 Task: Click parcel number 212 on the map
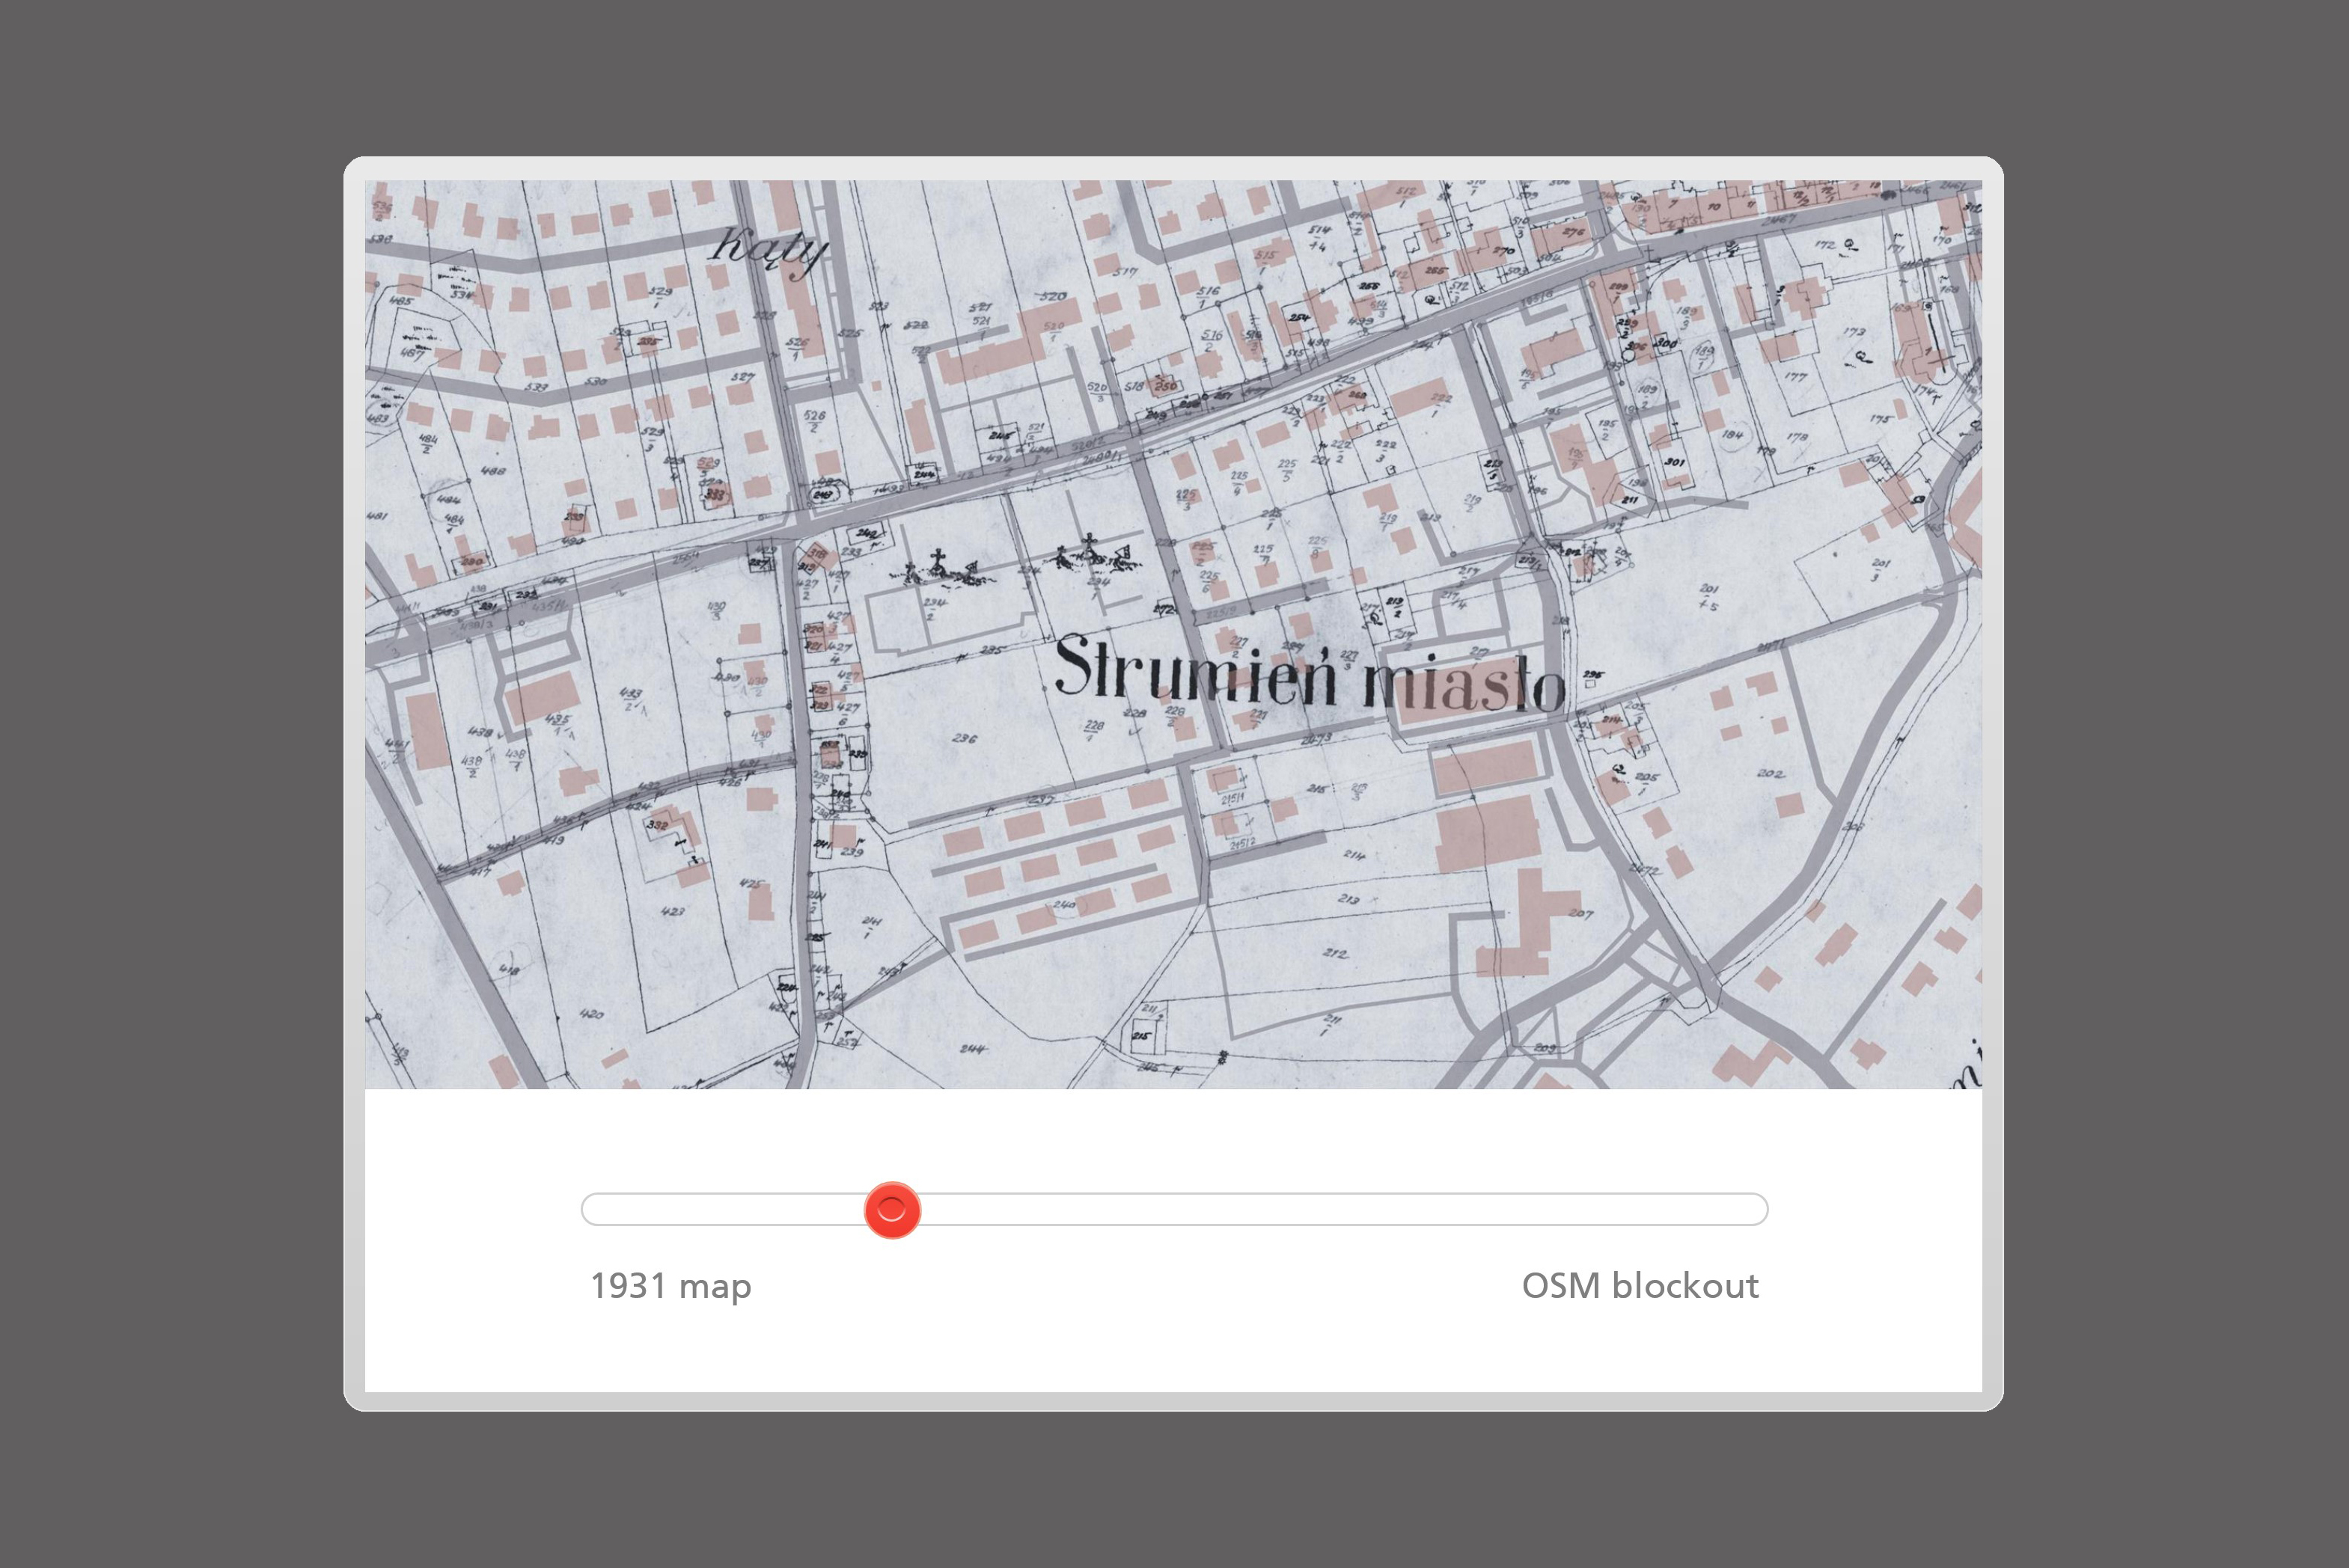tap(1335, 953)
